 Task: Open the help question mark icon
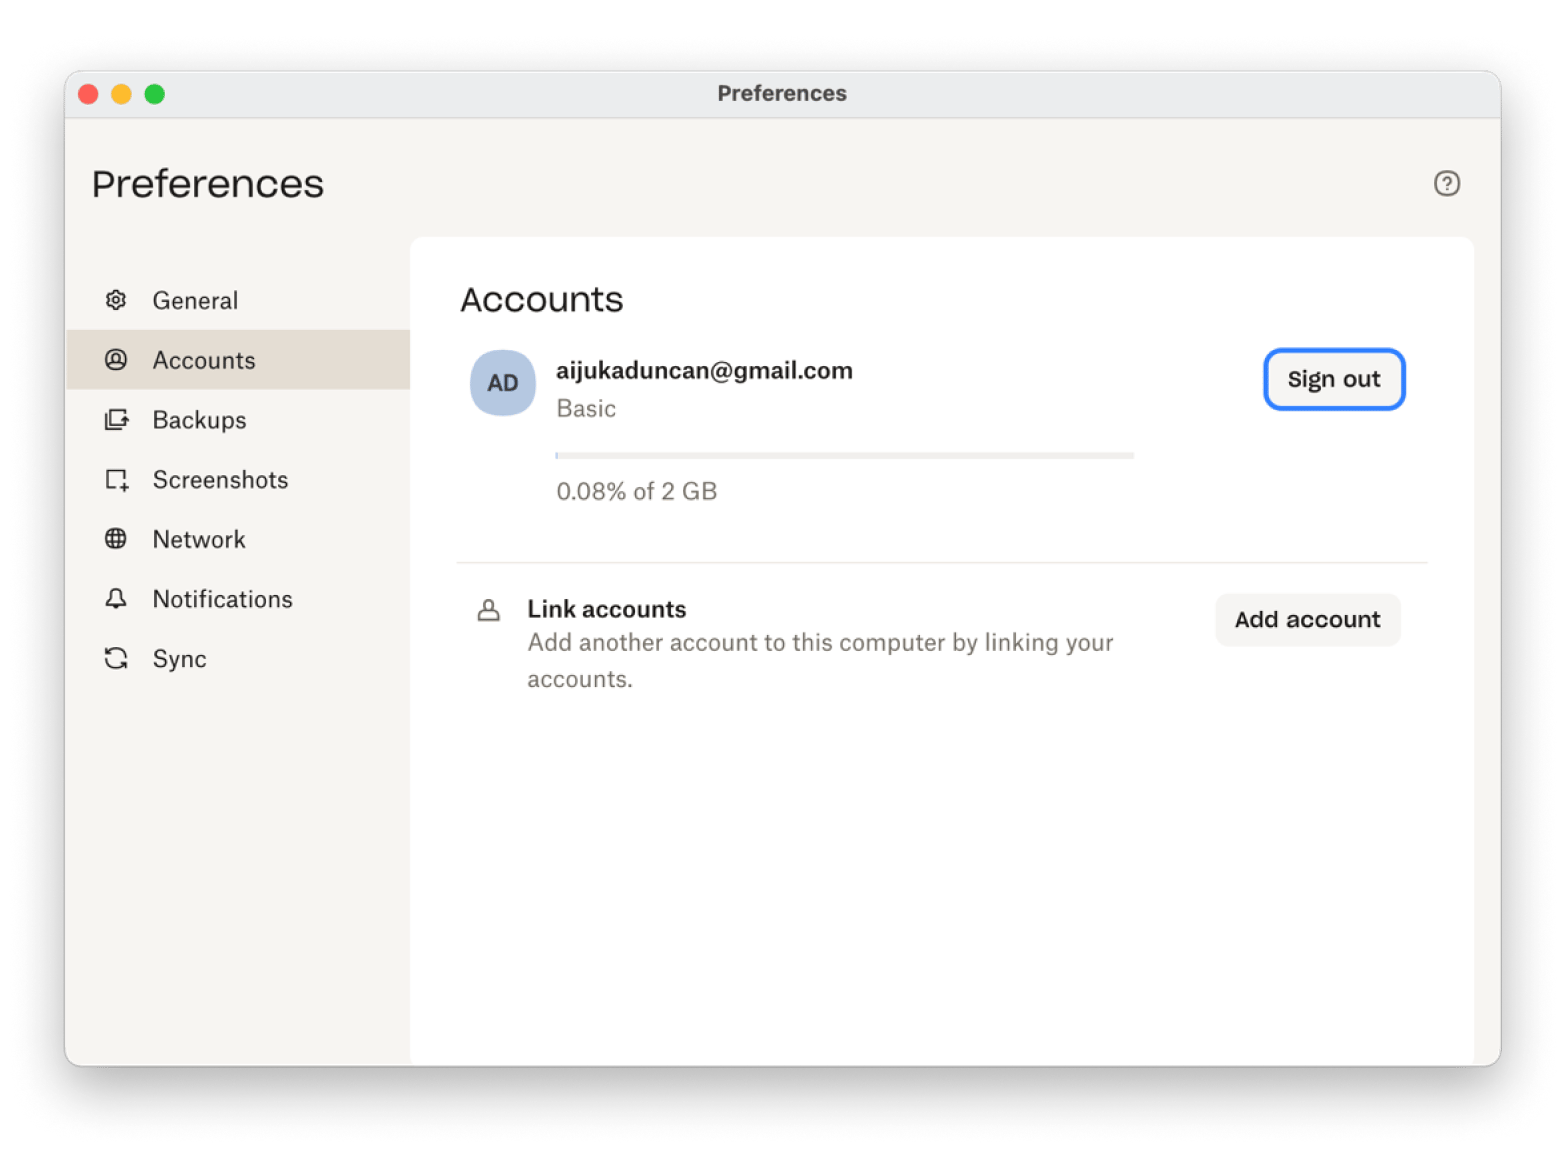tap(1446, 183)
